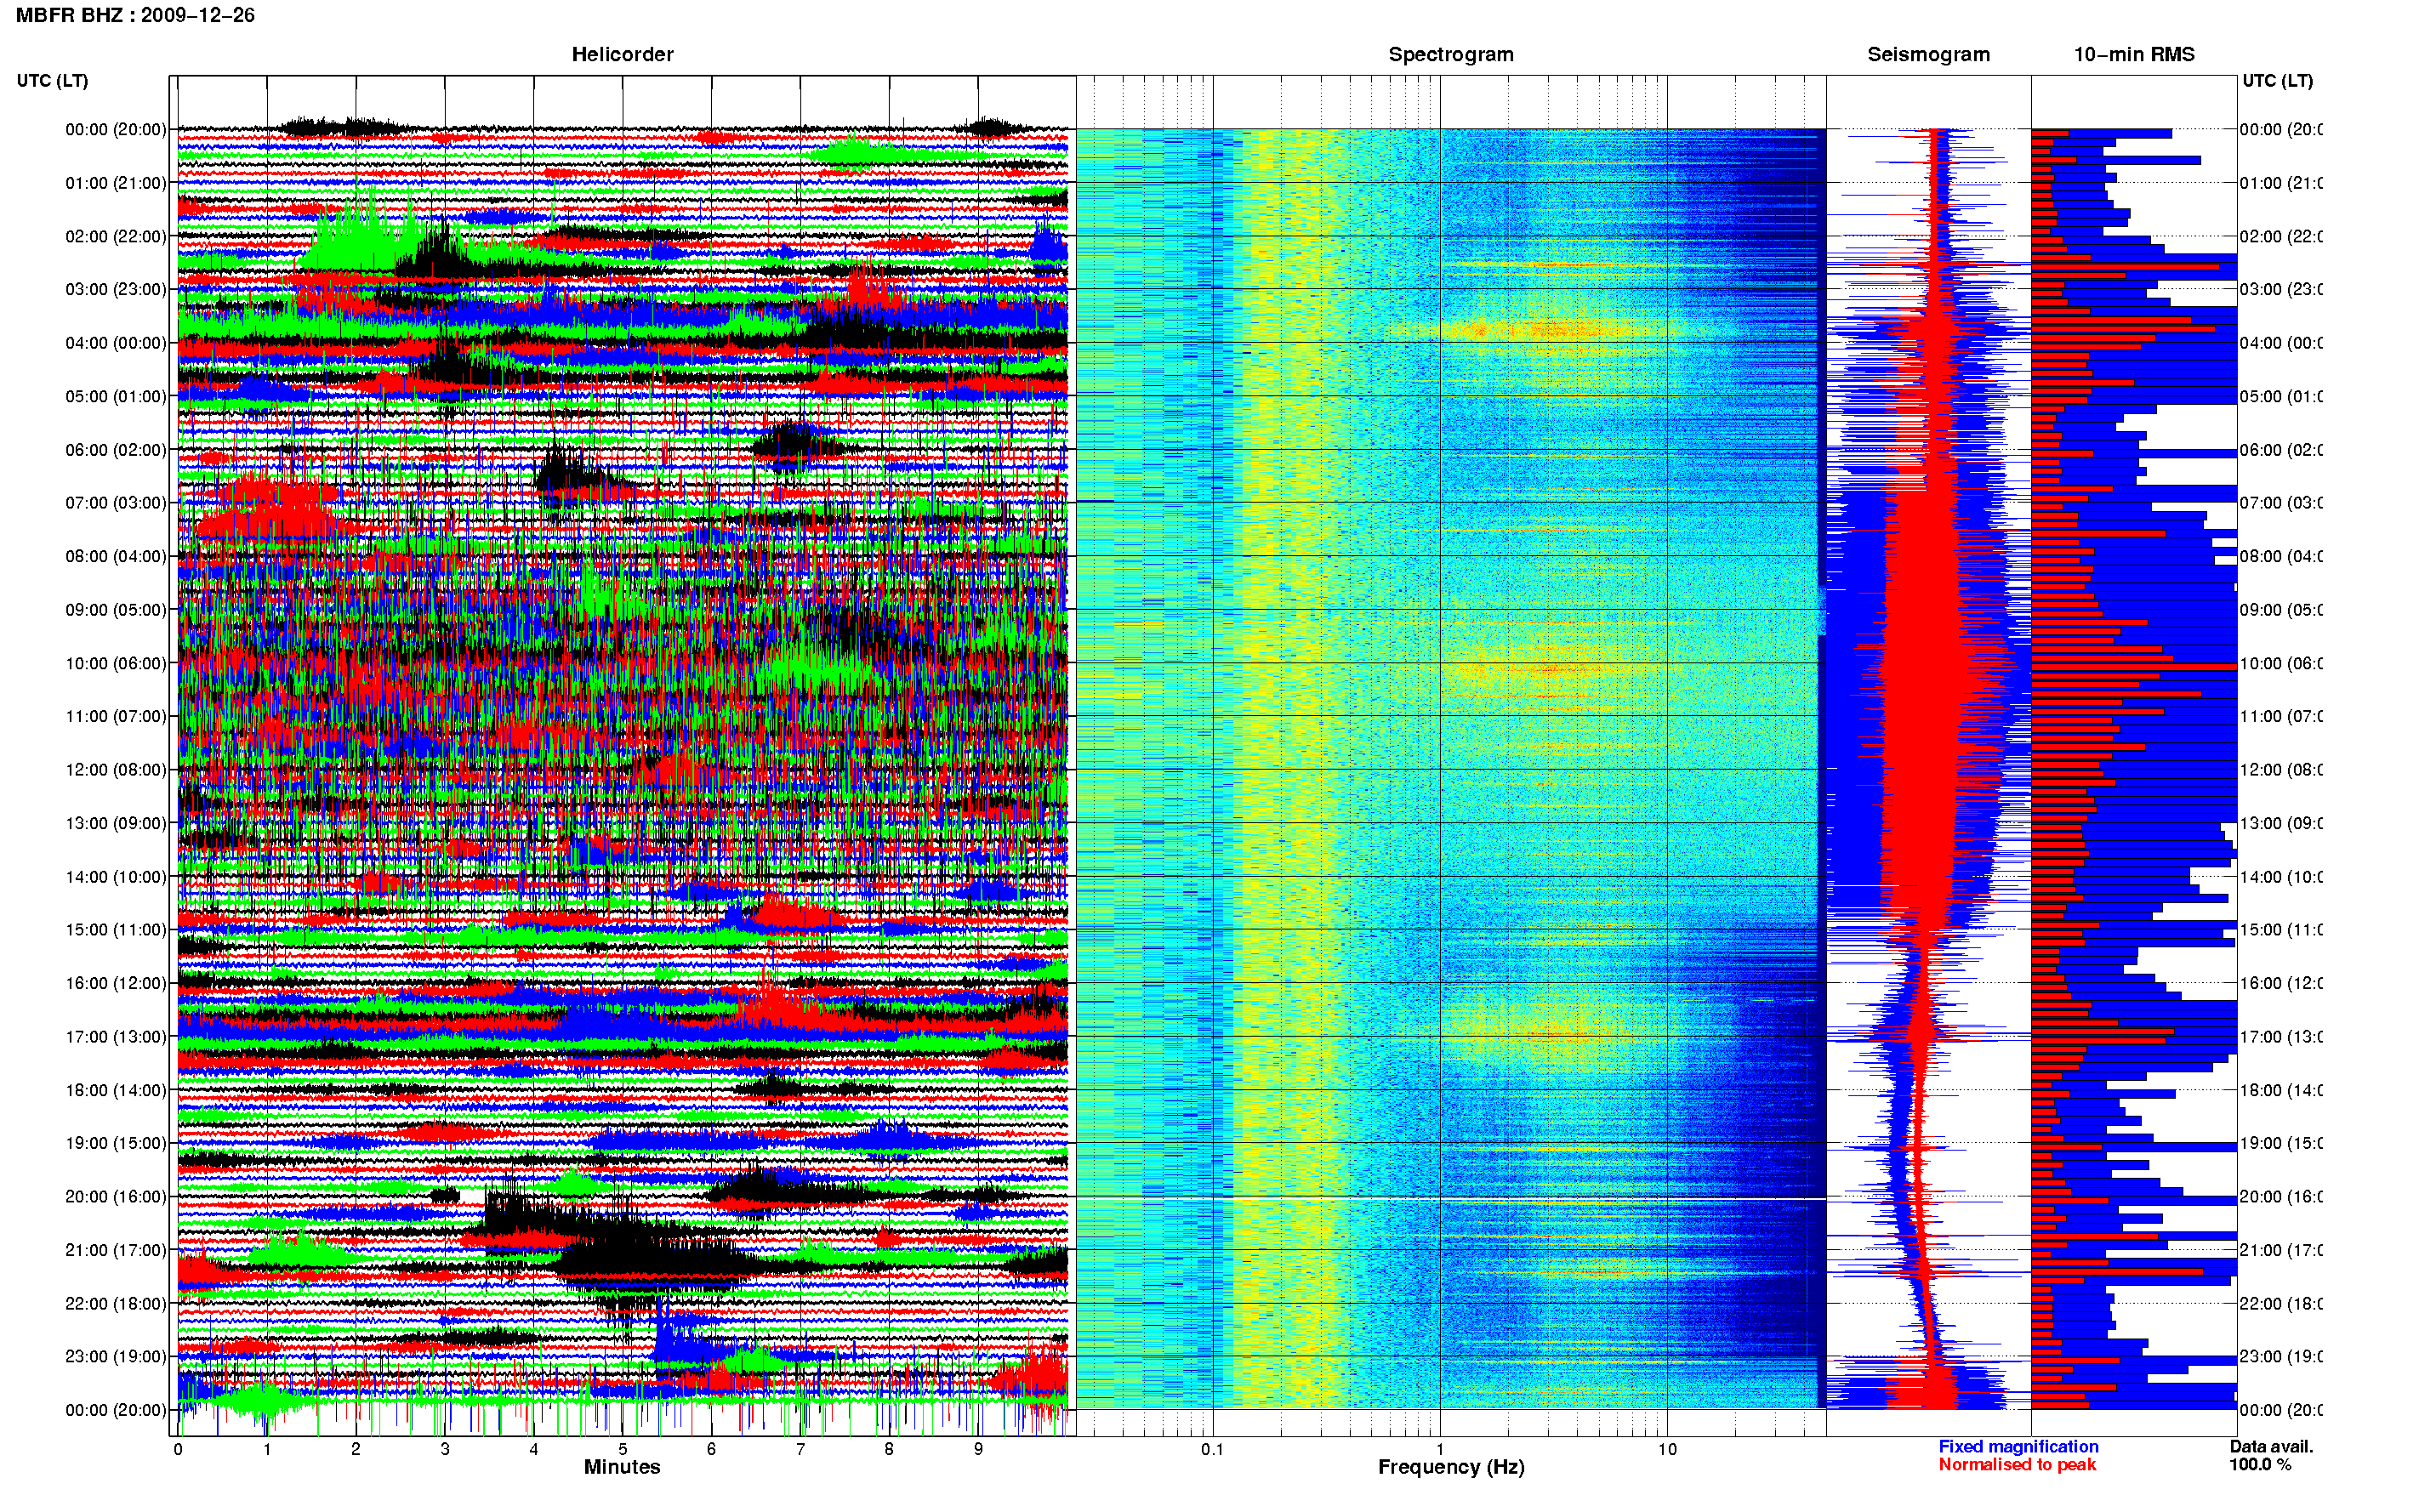Click the '17:00 (13:00)' helicorder time label
The width and height of the screenshot is (2419, 1512).
(x=115, y=1036)
